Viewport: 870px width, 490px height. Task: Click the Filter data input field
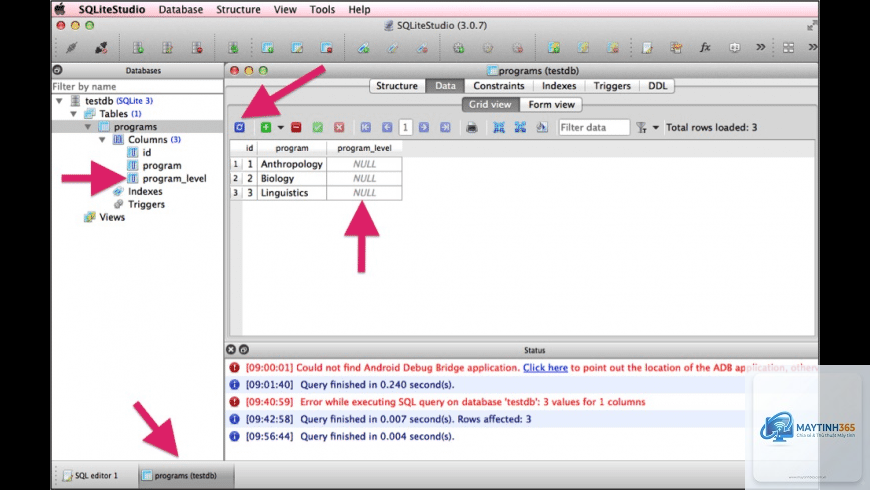tap(594, 127)
